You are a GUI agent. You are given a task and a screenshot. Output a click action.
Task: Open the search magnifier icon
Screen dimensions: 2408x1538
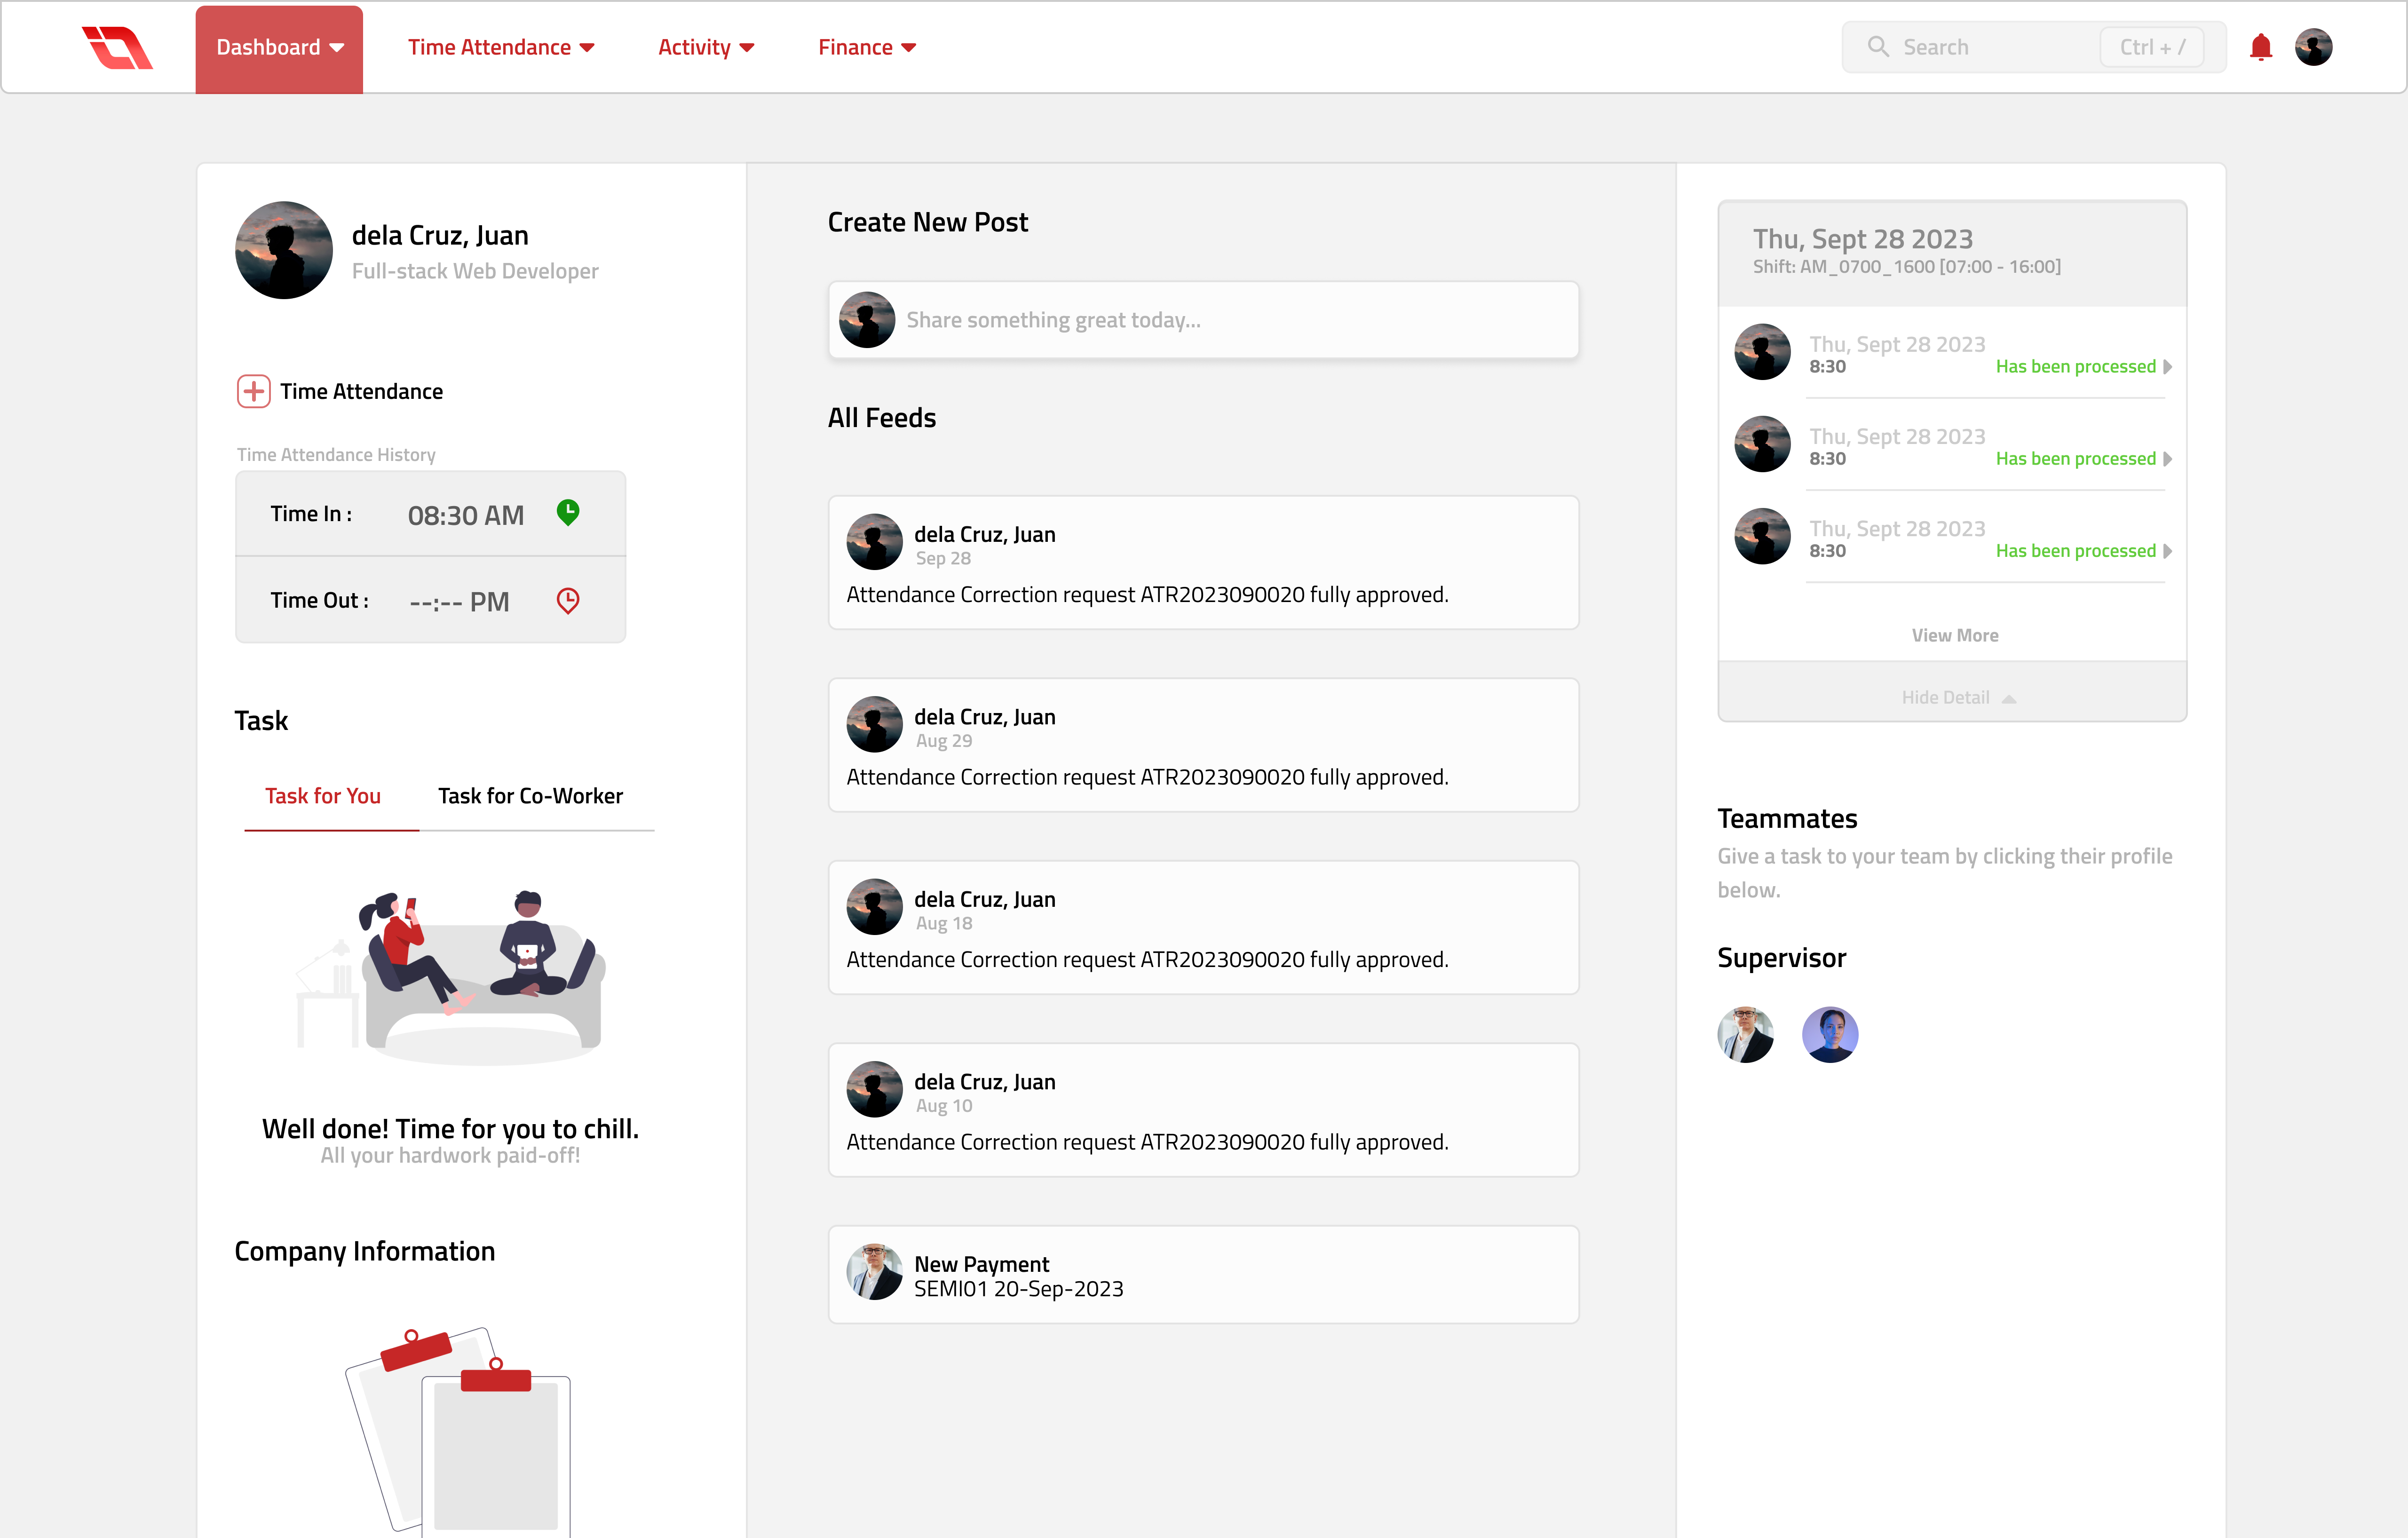1879,46
